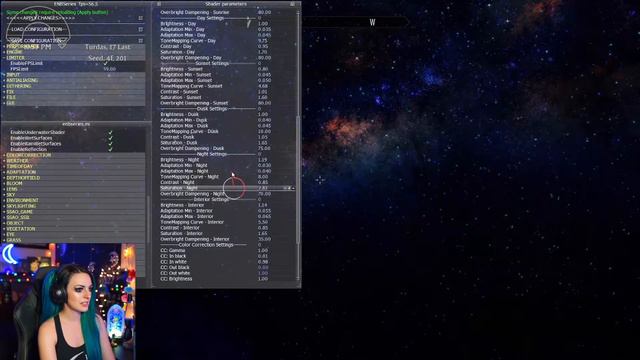
Task: Toggle EnableRainWetSurfaces checkmark
Action: (110, 144)
